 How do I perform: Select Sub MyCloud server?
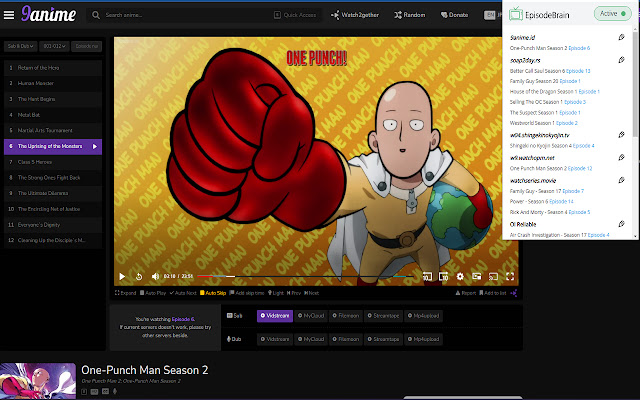(311, 316)
